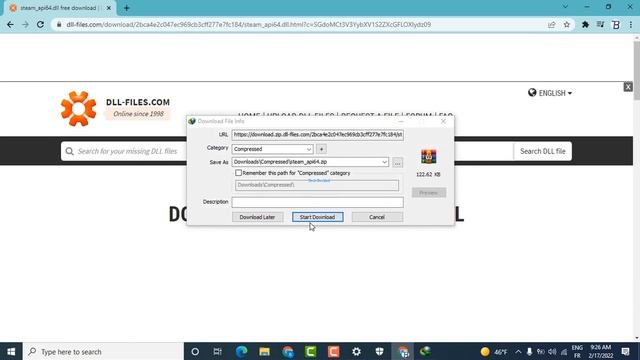Launch Microsoft Edge from the taskbar
Viewport: 640px width, 360px height.
tap(242, 351)
